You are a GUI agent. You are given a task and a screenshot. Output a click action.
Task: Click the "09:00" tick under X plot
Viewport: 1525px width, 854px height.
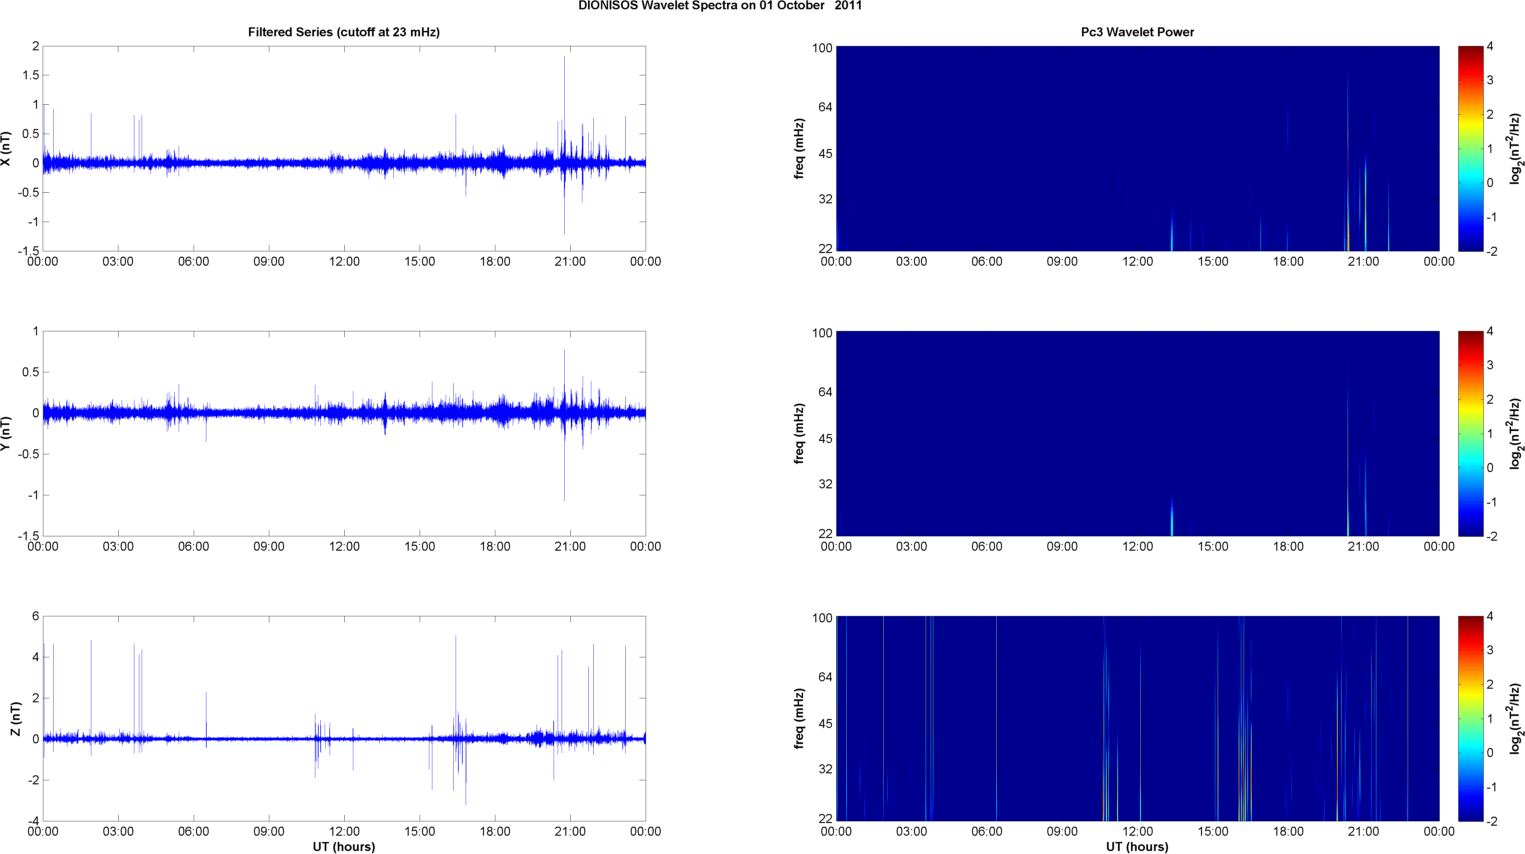(x=268, y=262)
